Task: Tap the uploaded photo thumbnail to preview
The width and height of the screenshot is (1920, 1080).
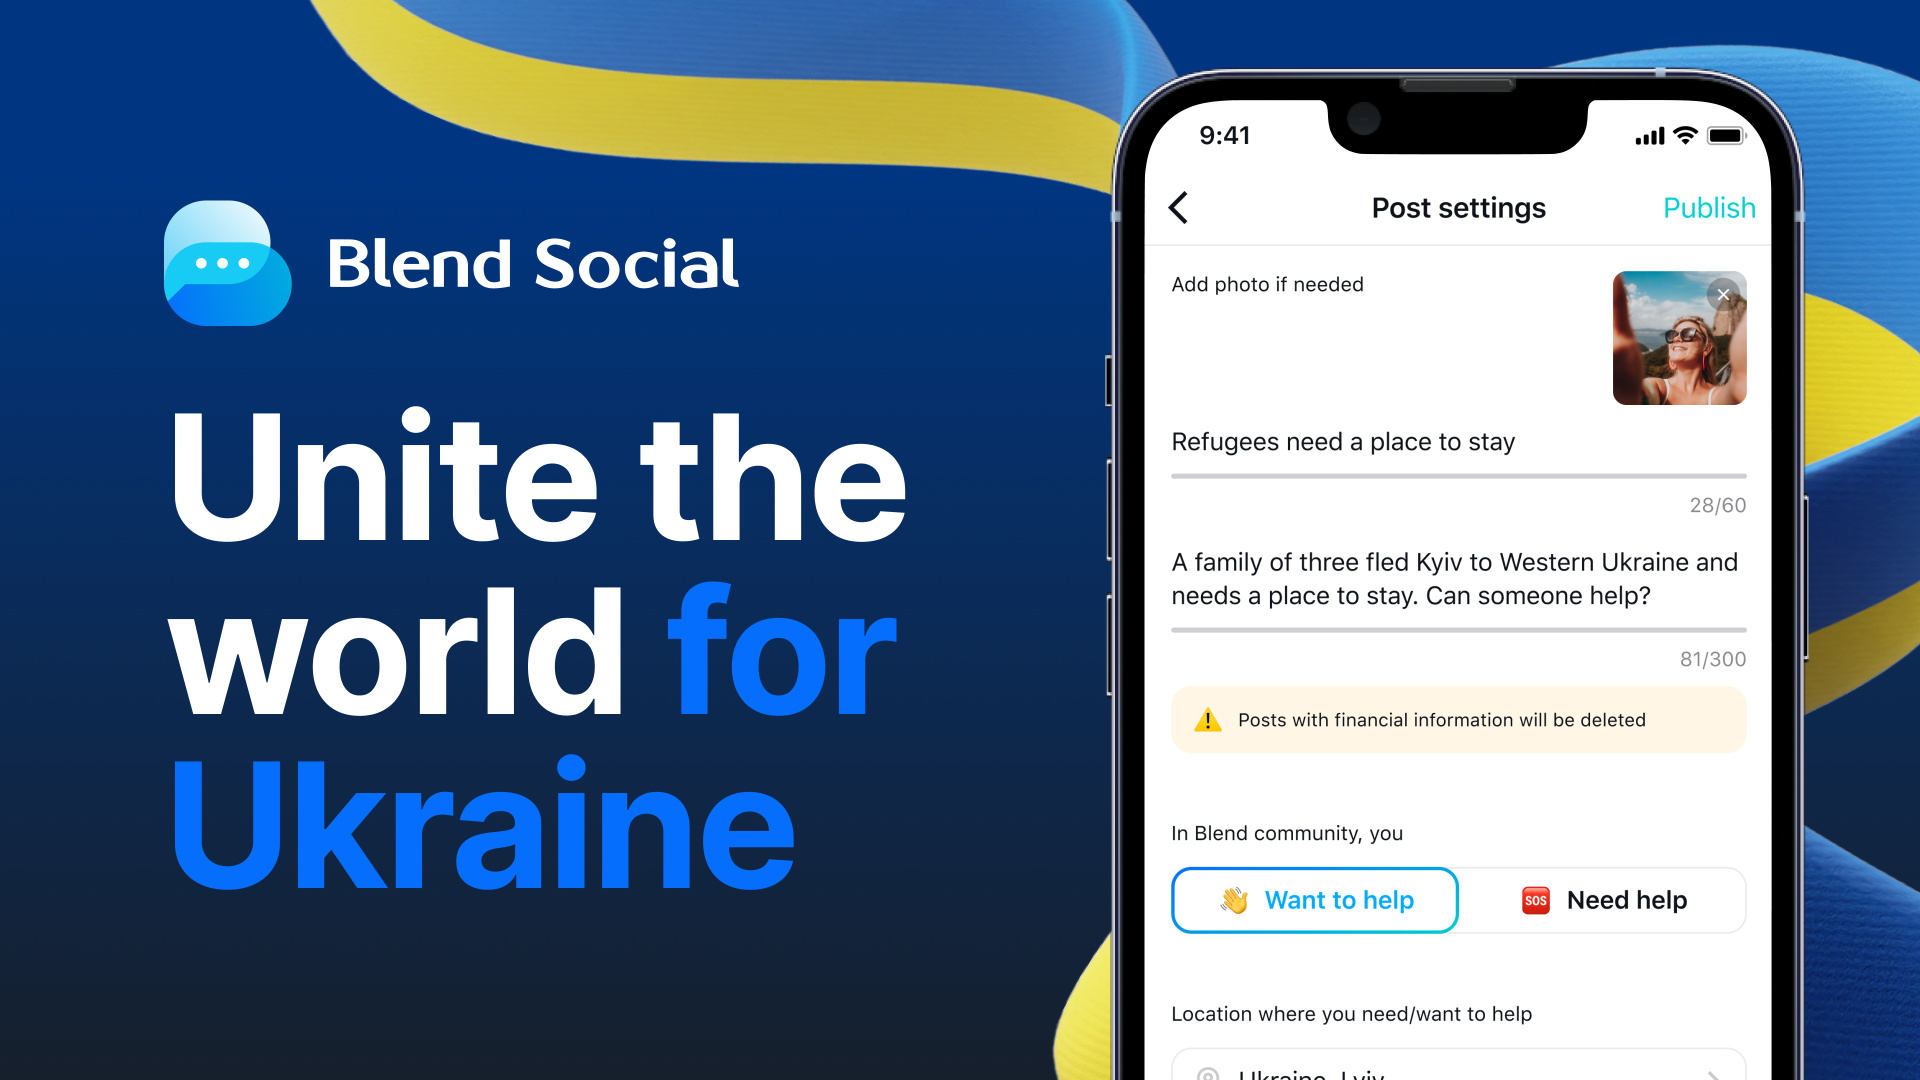Action: 1675,340
